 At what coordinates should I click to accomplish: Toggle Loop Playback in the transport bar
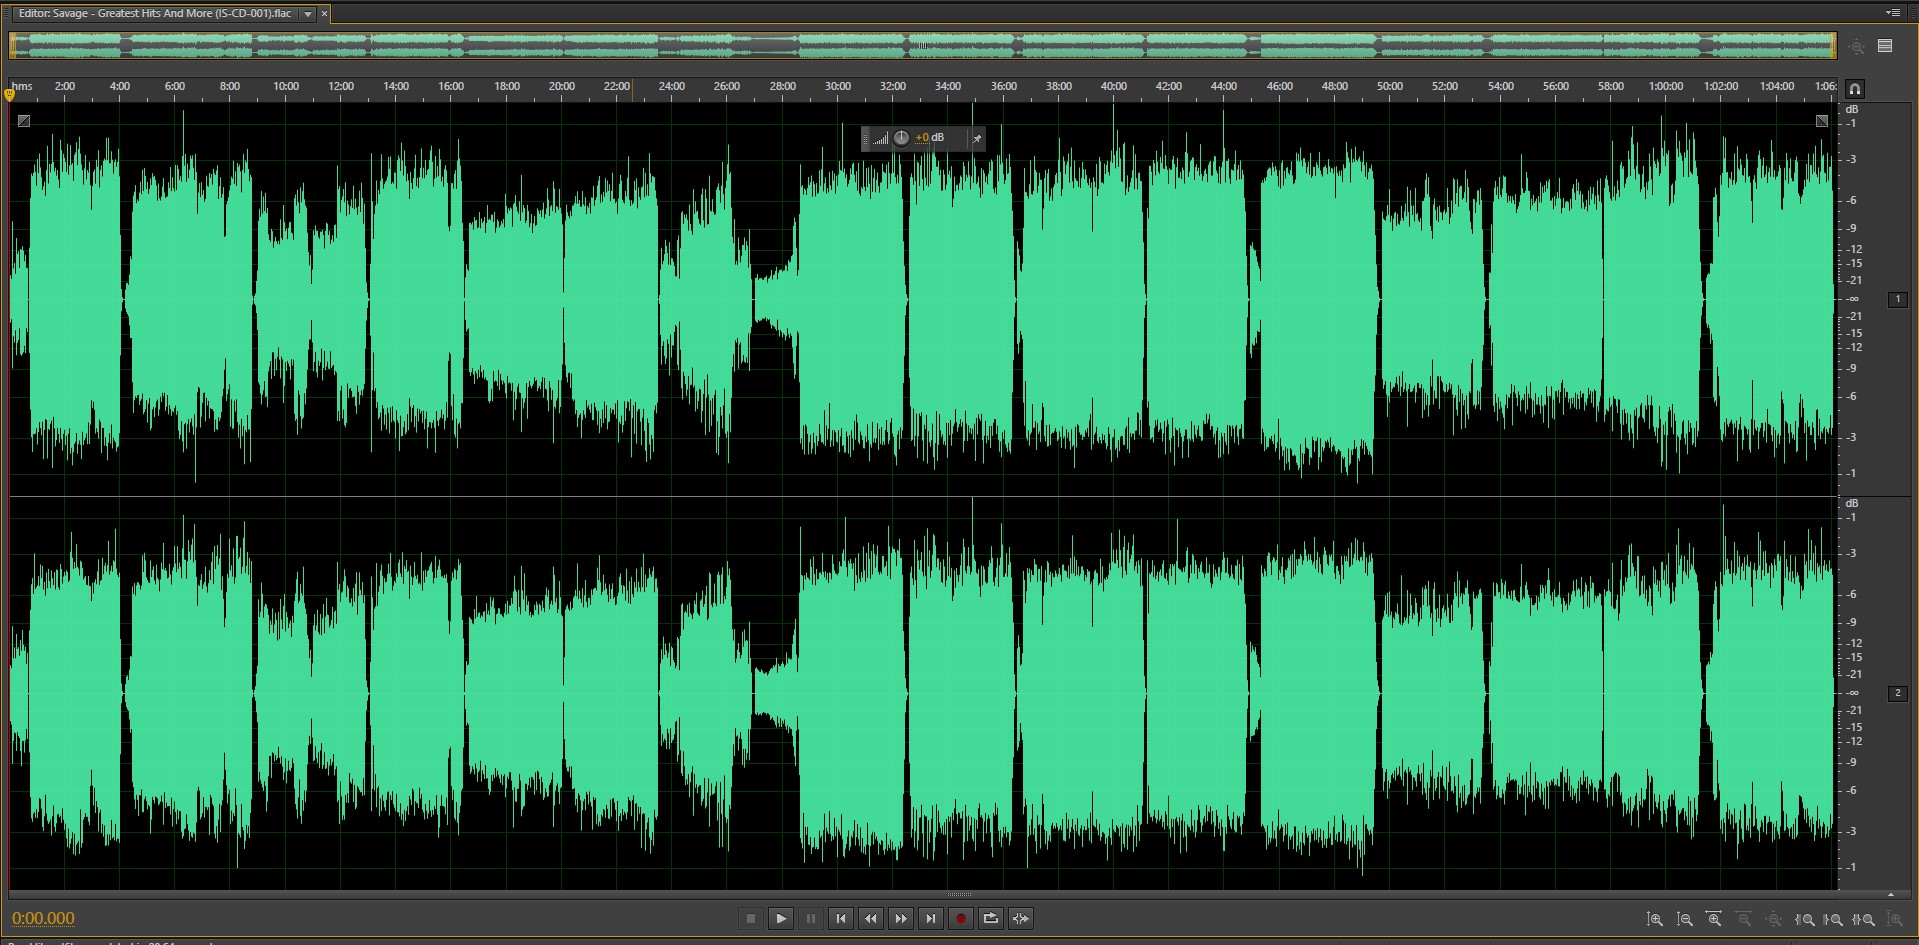click(991, 918)
